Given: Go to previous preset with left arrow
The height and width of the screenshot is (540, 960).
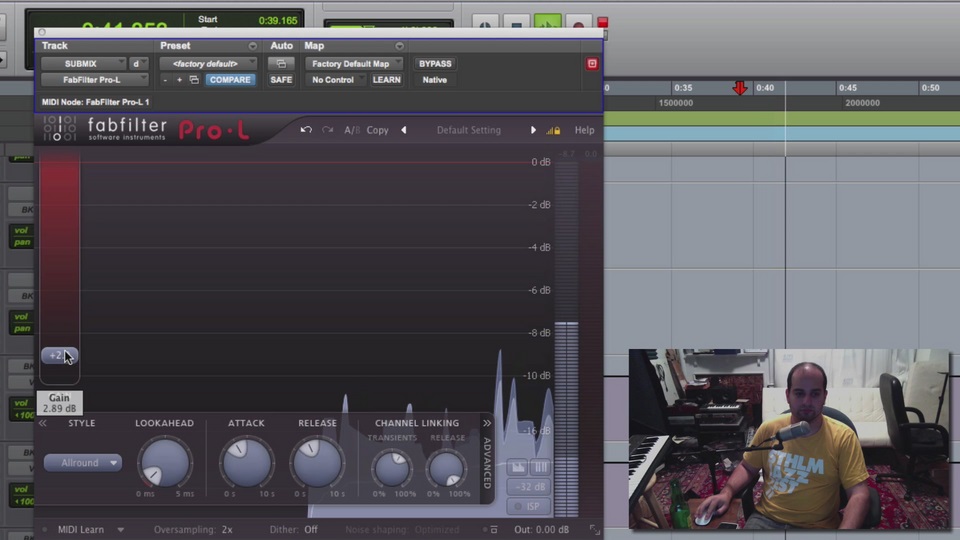Looking at the screenshot, I should click(403, 130).
